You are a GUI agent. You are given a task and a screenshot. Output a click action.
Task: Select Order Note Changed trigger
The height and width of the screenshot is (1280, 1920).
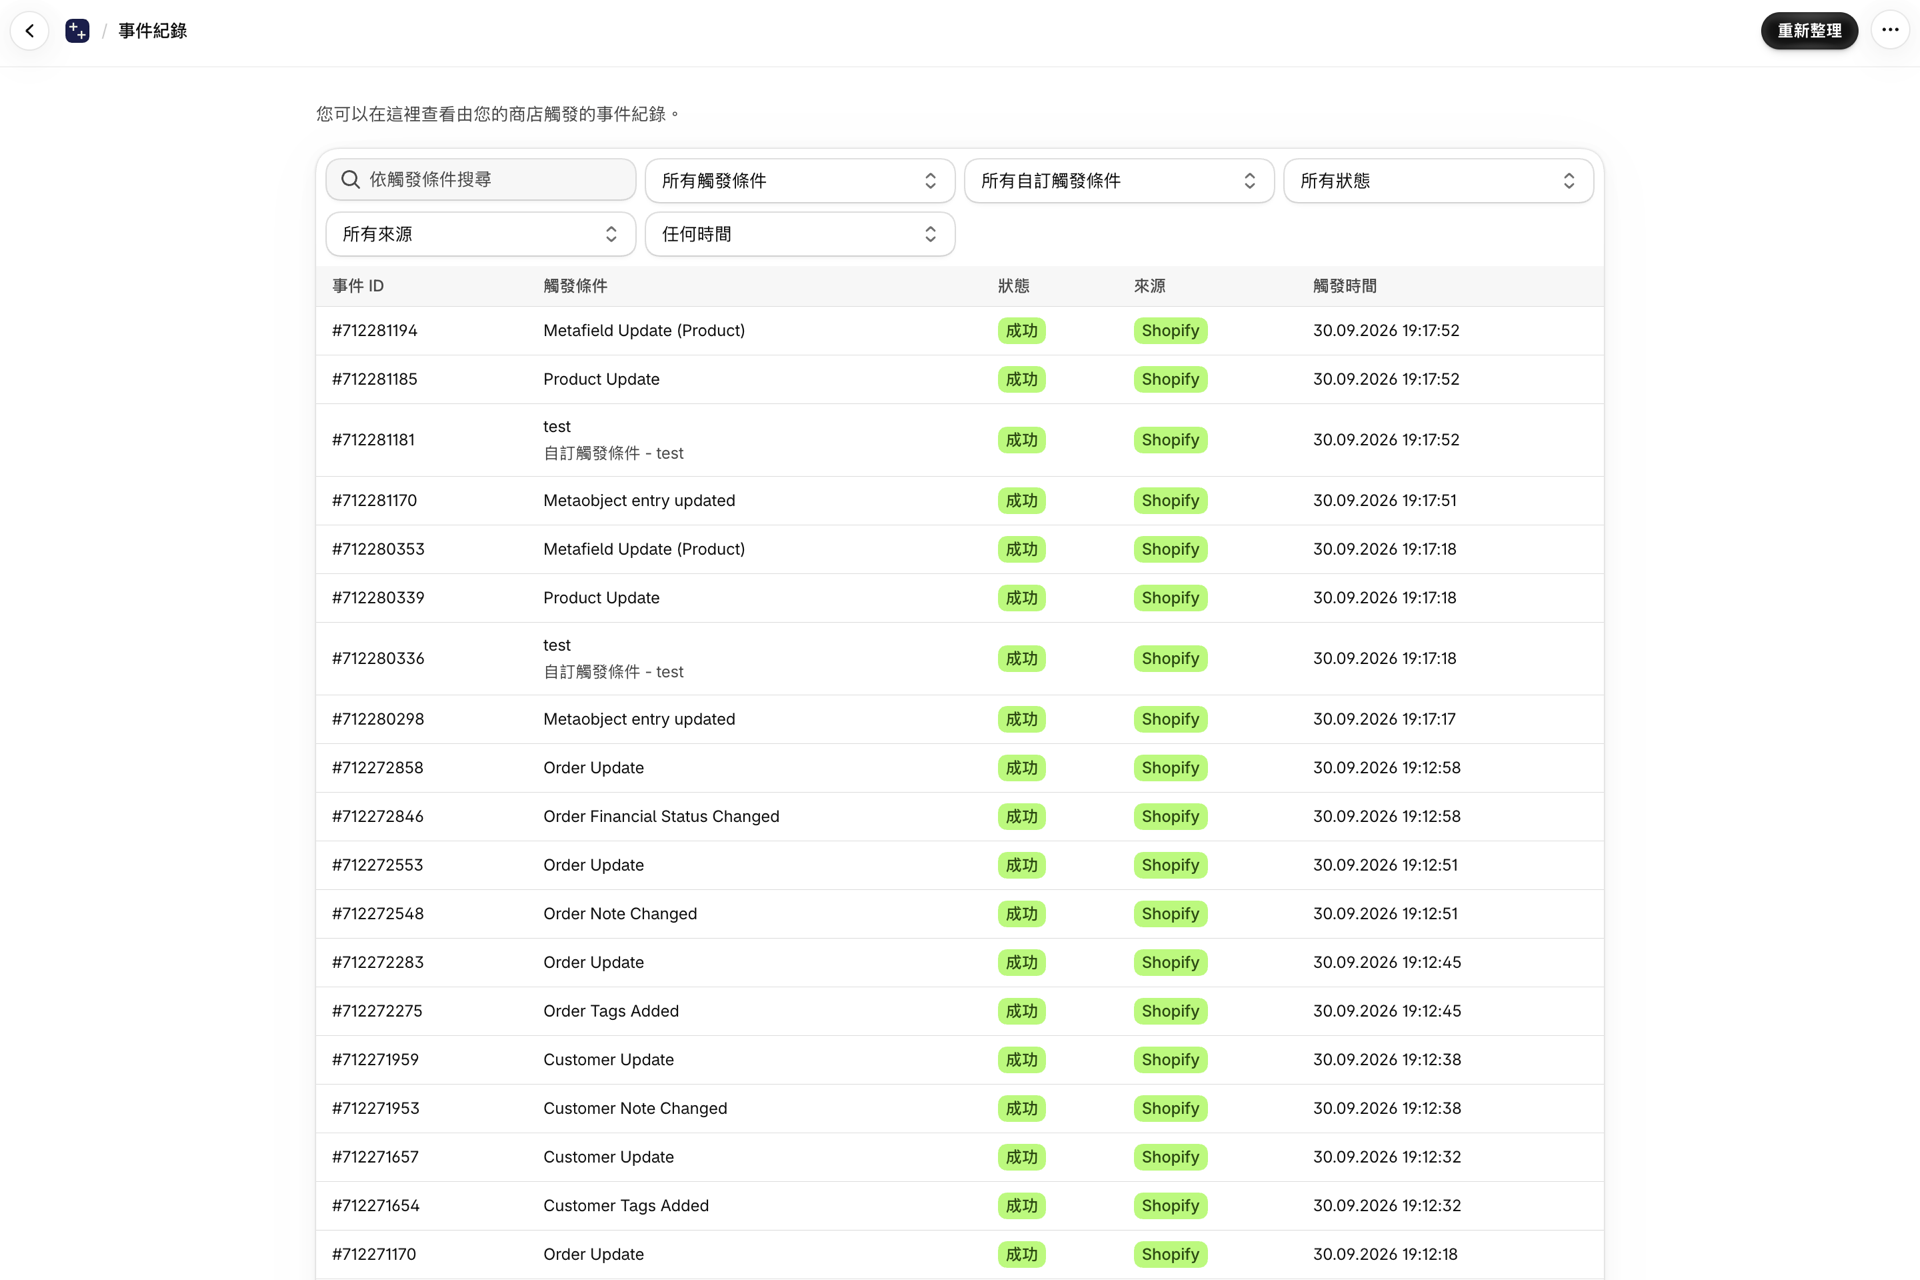[x=620, y=914]
